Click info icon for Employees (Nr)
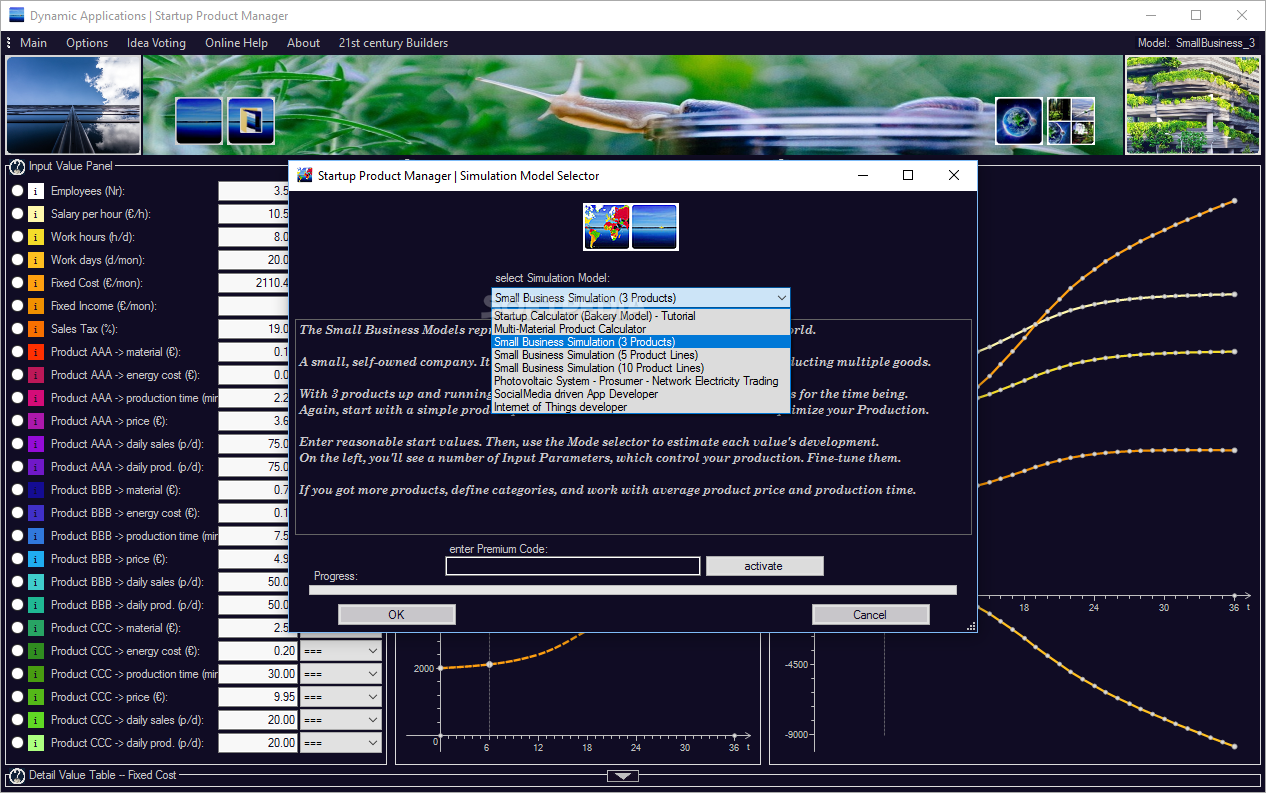Image resolution: width=1266 pixels, height=793 pixels. (x=36, y=191)
